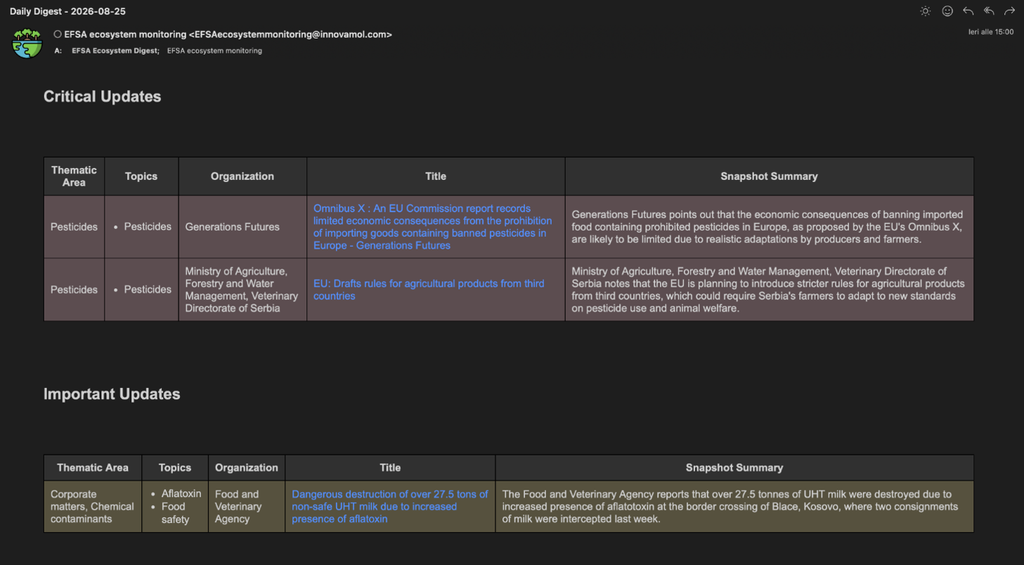The height and width of the screenshot is (565, 1024).
Task: Click the Food safety topic bullet
Action: pos(176,513)
